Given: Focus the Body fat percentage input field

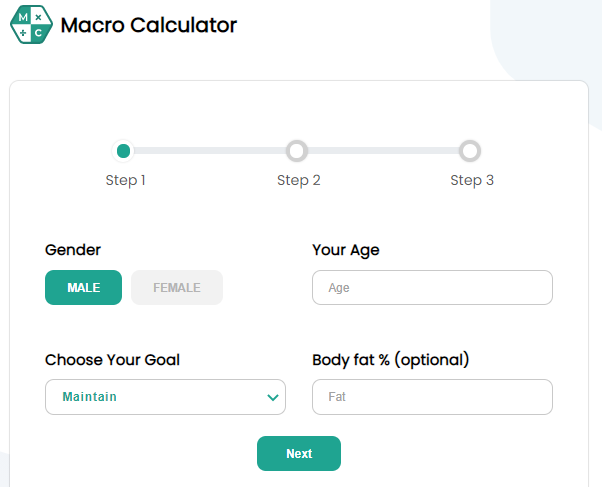Looking at the screenshot, I should coord(432,397).
